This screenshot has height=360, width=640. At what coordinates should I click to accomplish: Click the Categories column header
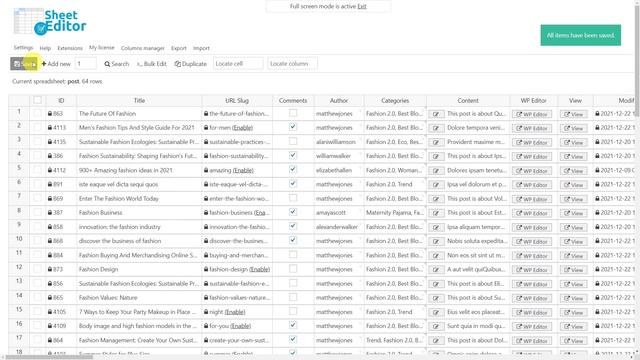[395, 100]
